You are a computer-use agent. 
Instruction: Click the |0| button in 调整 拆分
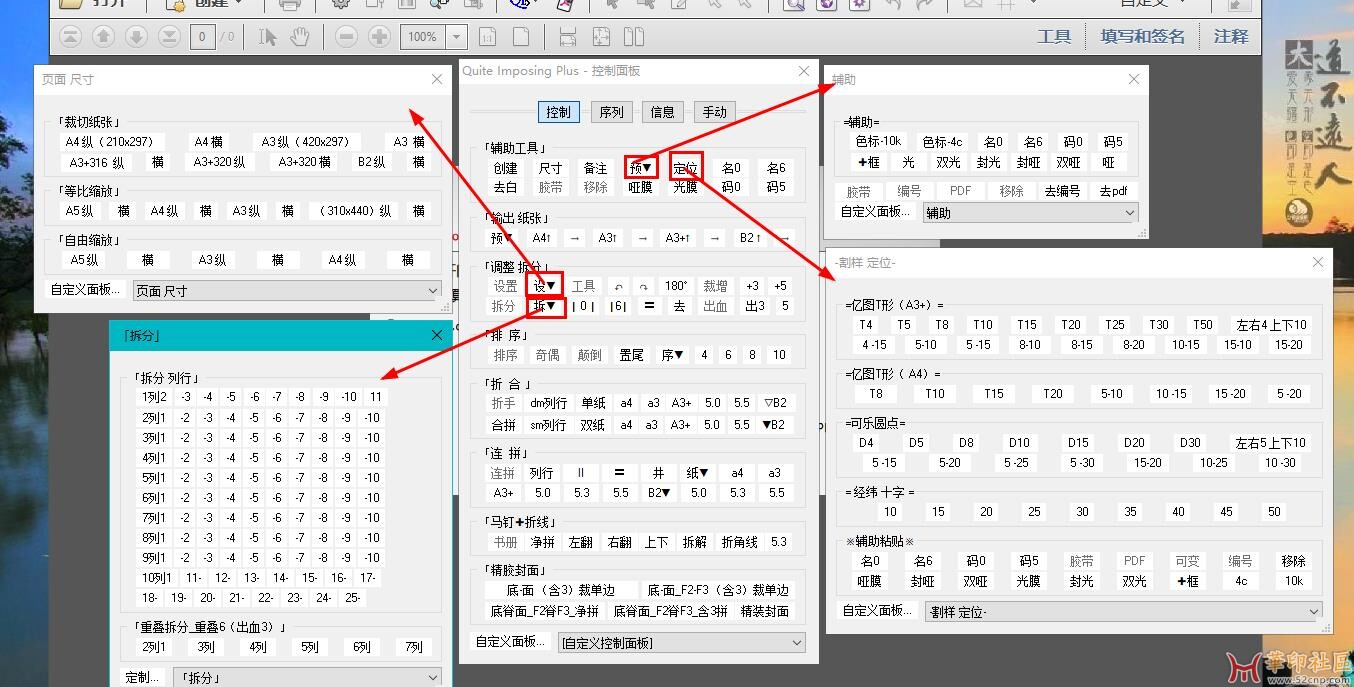(584, 306)
